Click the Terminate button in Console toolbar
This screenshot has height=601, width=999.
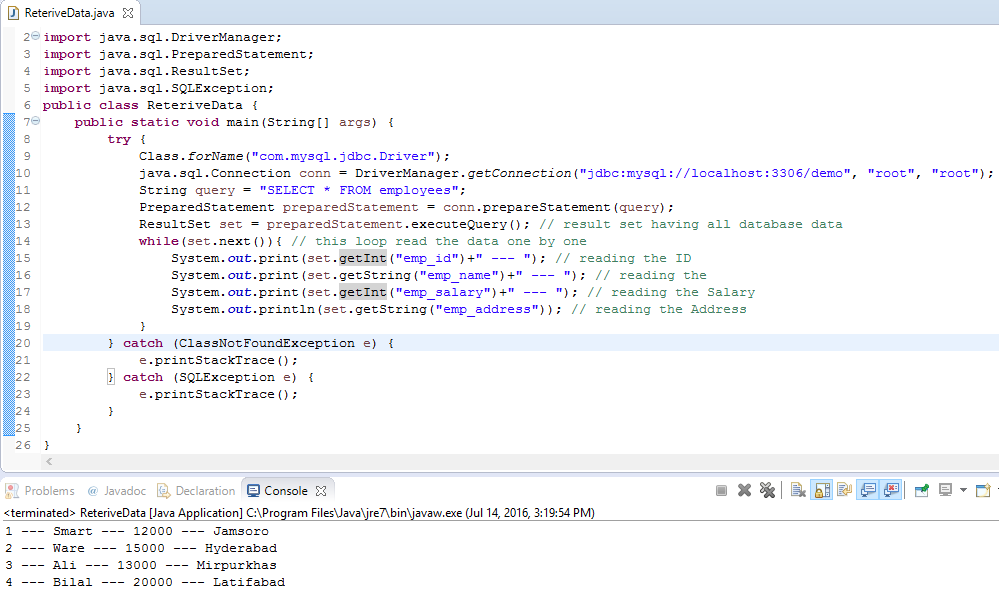pos(720,491)
